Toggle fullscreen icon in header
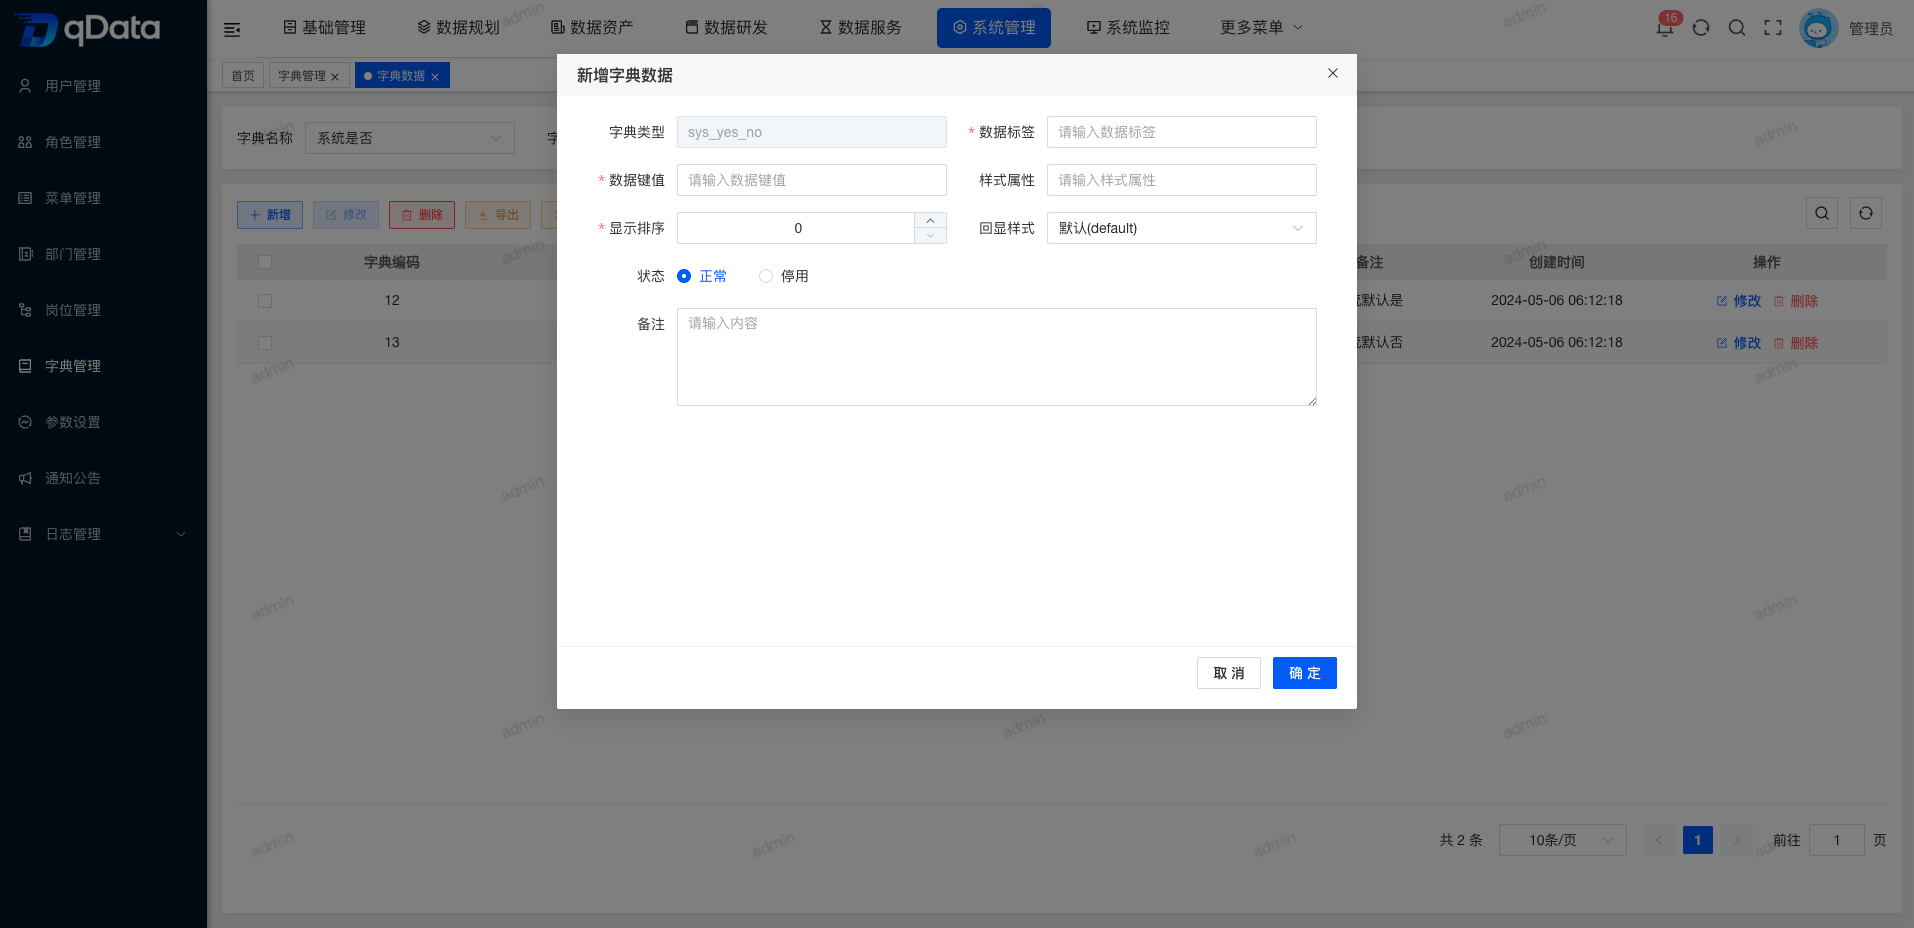The height and width of the screenshot is (928, 1914). point(1773,28)
